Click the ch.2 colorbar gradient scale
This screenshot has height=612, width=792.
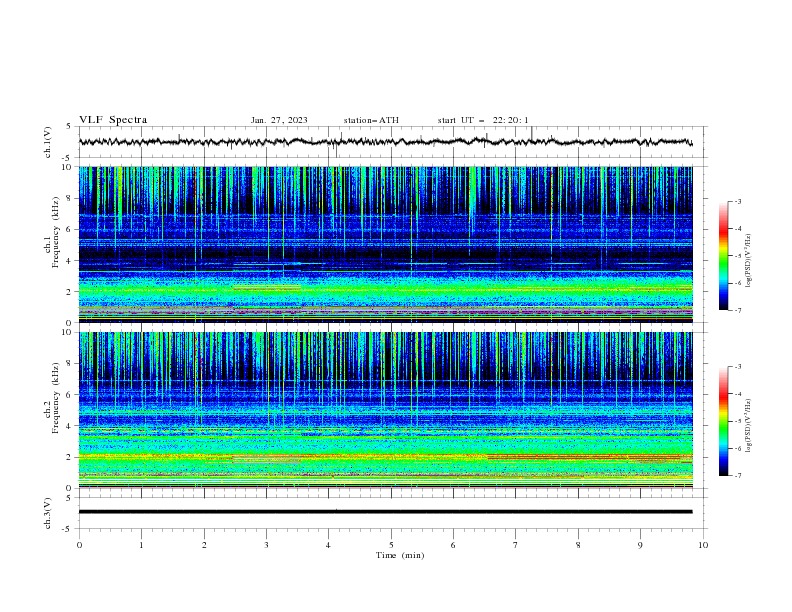(724, 421)
